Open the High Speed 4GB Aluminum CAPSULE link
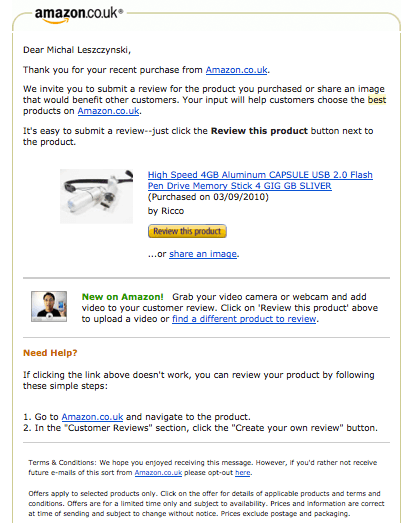This screenshot has height=523, width=415. tap(260, 180)
